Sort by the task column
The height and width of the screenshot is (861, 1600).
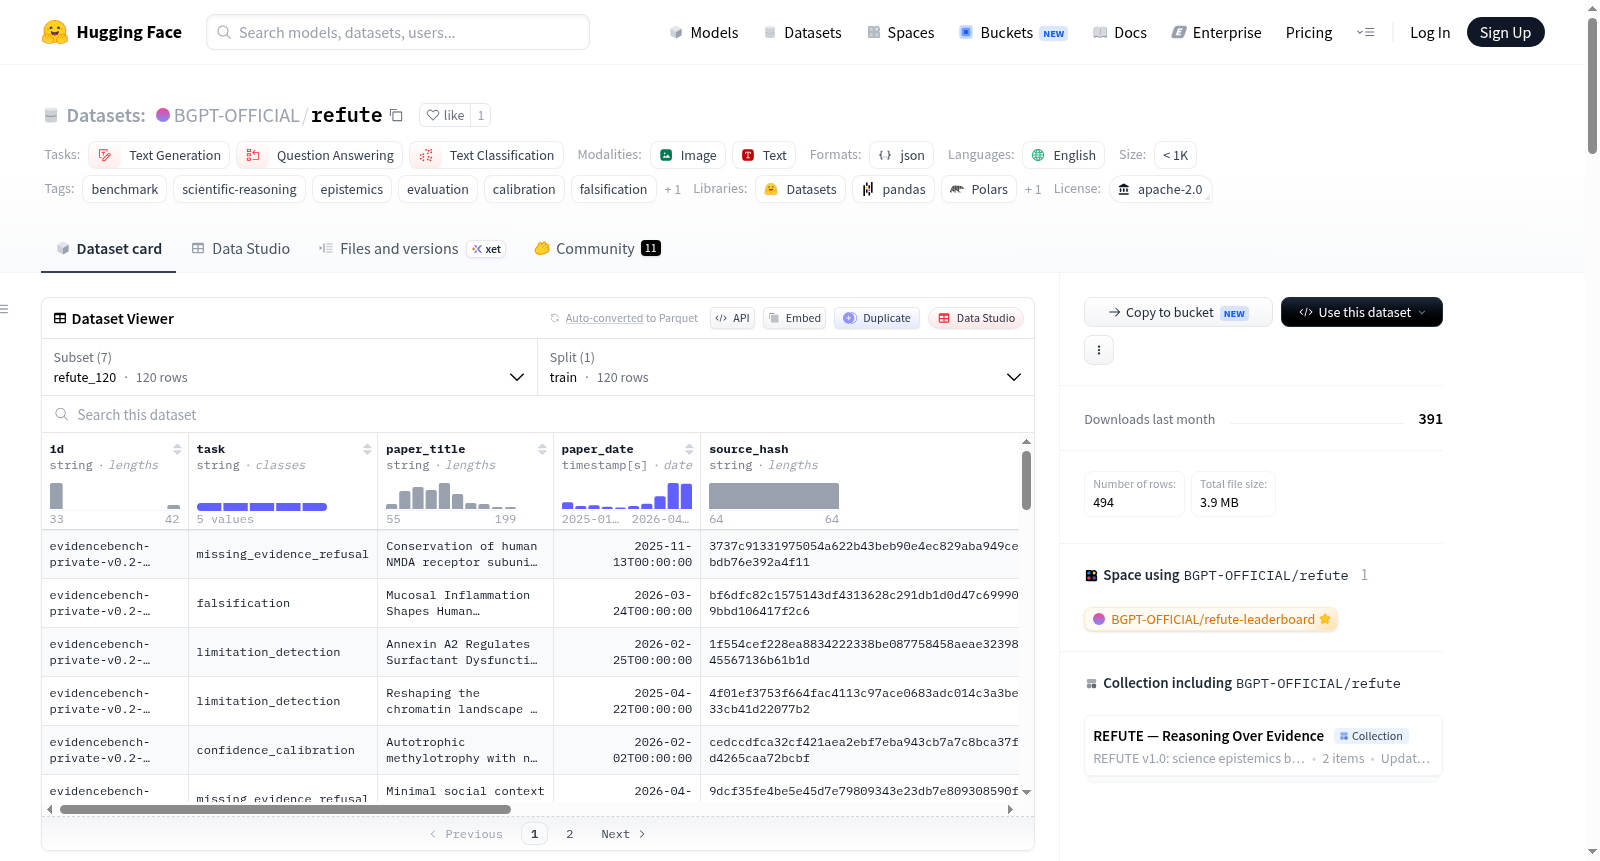click(x=367, y=449)
